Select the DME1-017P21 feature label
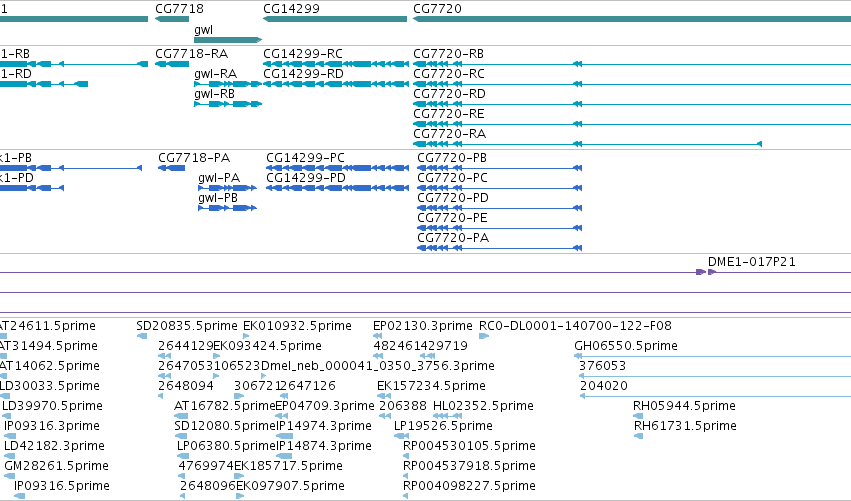The width and height of the screenshot is (851, 501). pyautogui.click(x=752, y=262)
